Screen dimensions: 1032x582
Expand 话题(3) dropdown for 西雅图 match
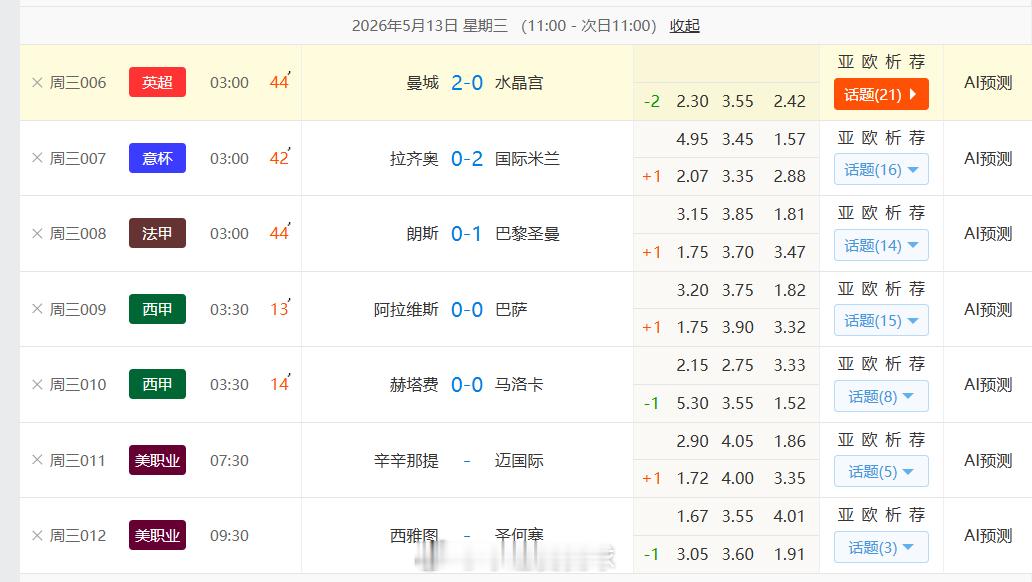coord(881,547)
